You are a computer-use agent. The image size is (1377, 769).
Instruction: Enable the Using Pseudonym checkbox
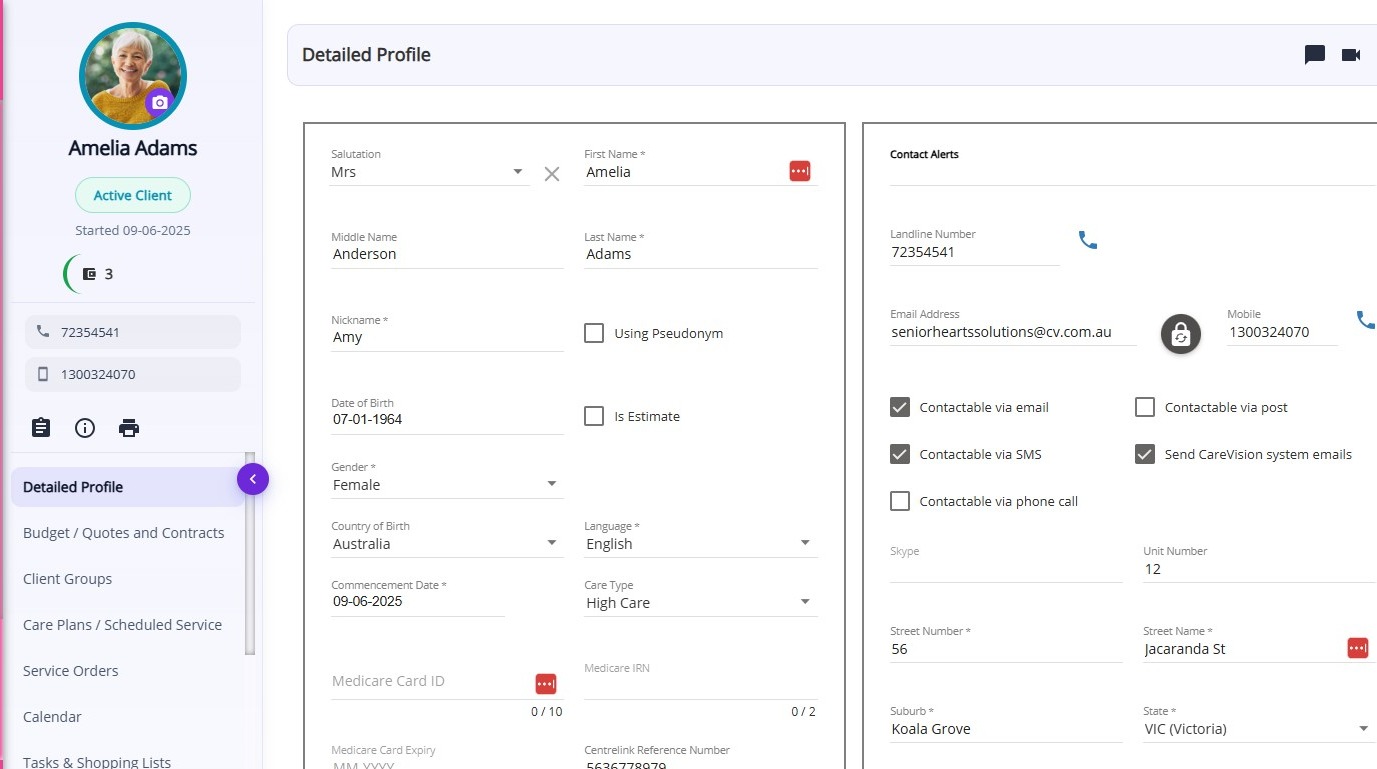point(594,333)
